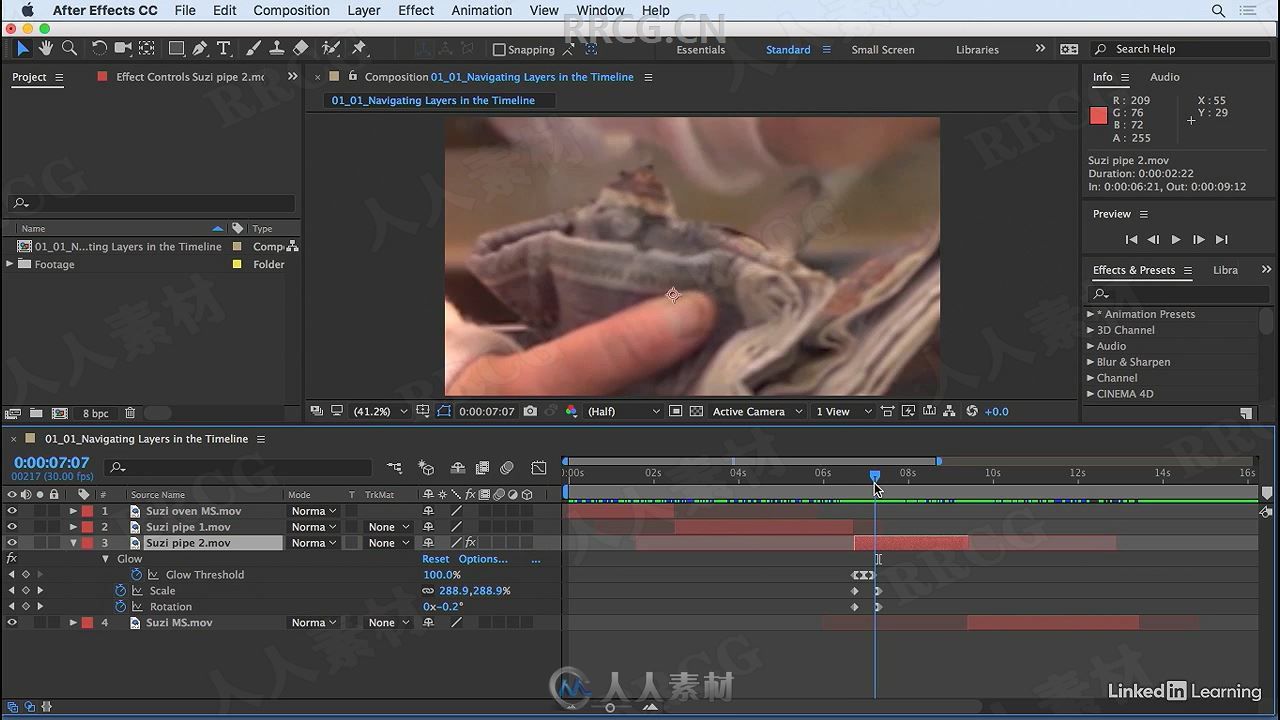Expand the Footage folder
1280x720 pixels.
click(10, 264)
